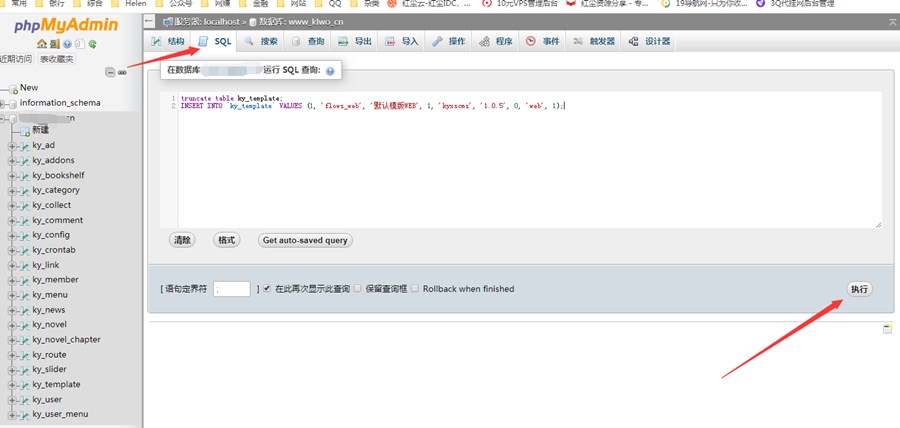Open the ky_novel_chapter table link
Image resolution: width=900 pixels, height=428 pixels.
tap(66, 340)
